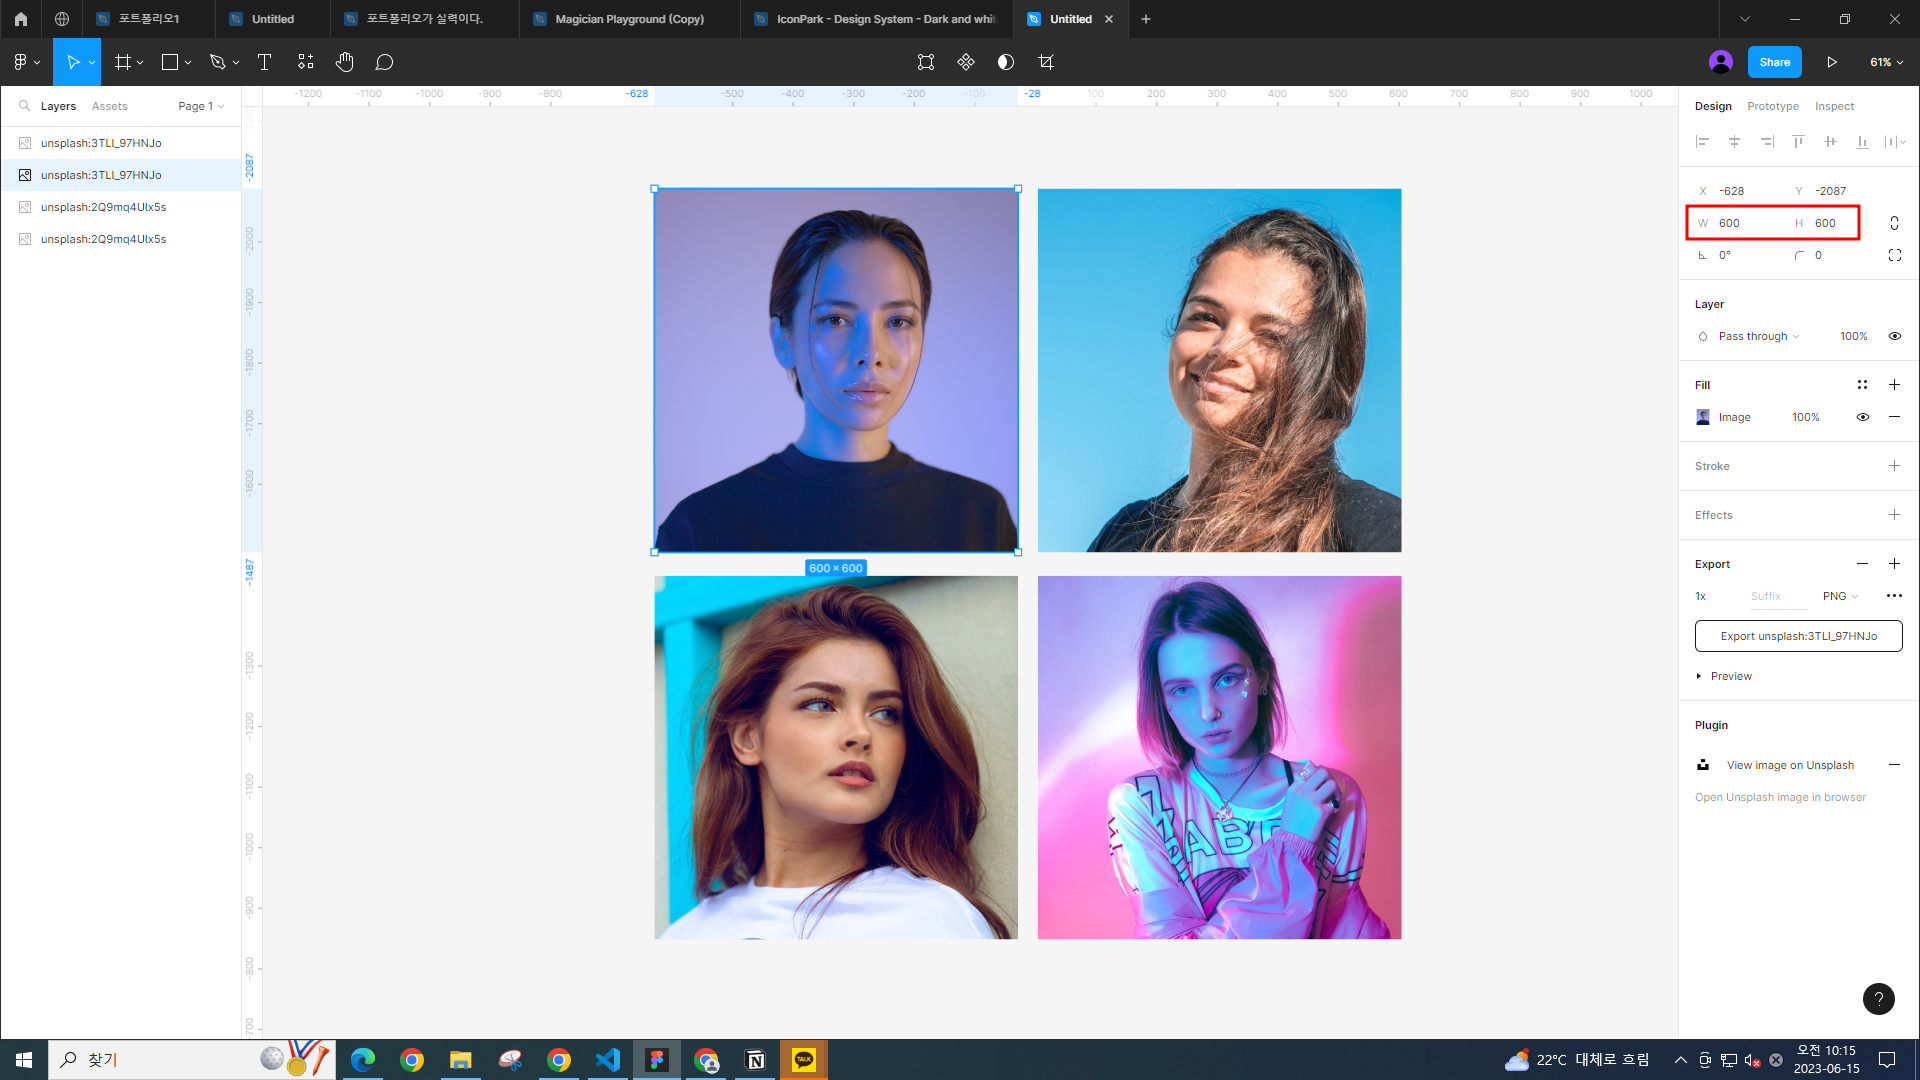1920x1080 pixels.
Task: Click the Share button
Action: coord(1774,62)
